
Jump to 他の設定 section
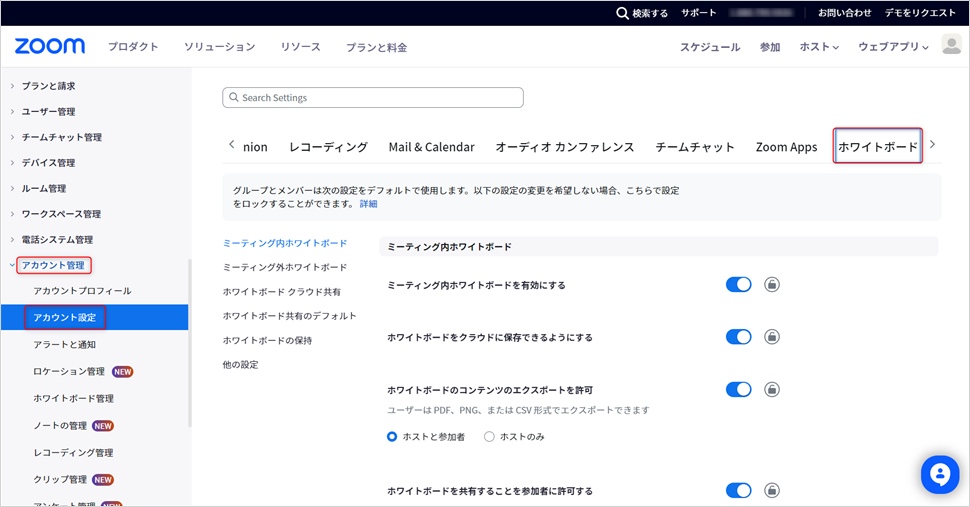coord(241,365)
